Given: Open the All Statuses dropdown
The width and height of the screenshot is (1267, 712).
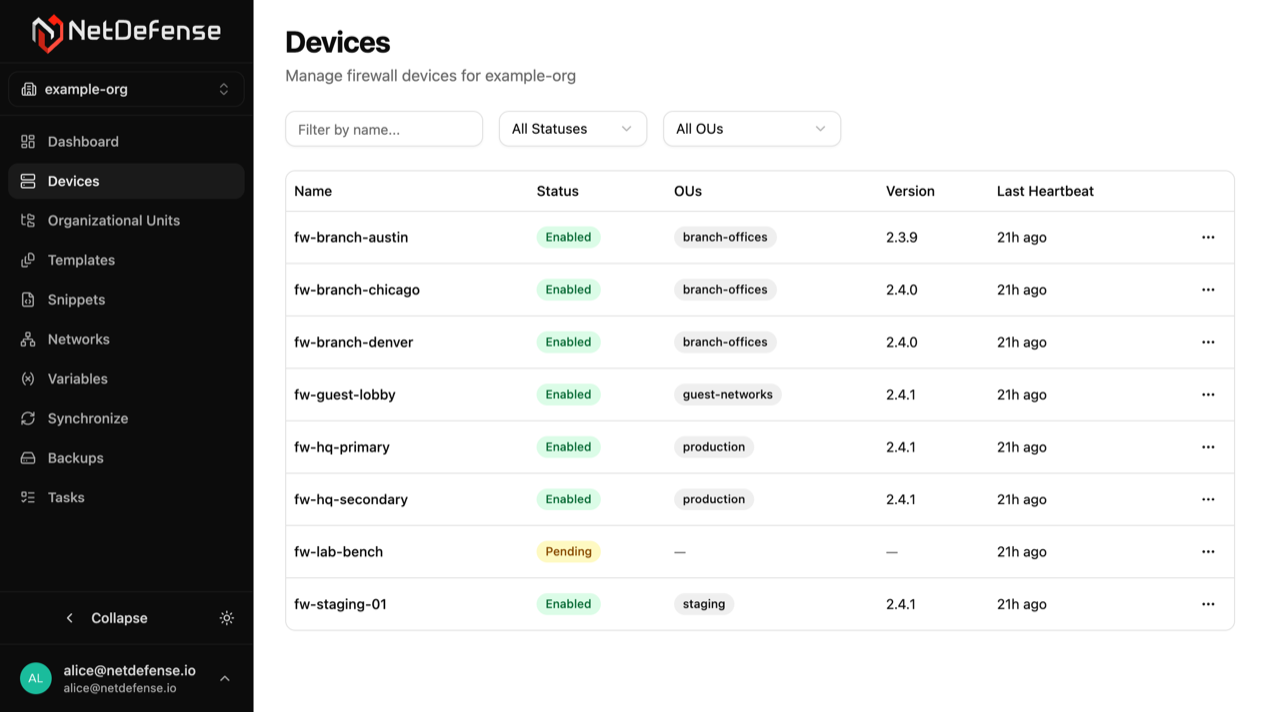Looking at the screenshot, I should click(x=572, y=128).
